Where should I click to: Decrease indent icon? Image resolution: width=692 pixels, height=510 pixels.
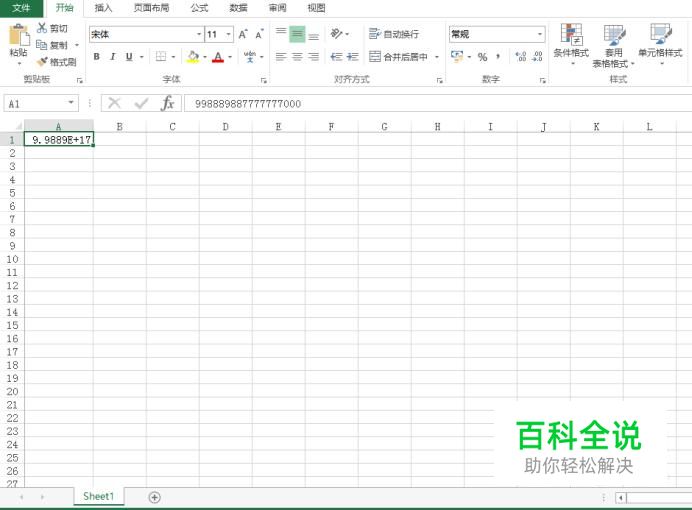click(x=336, y=56)
